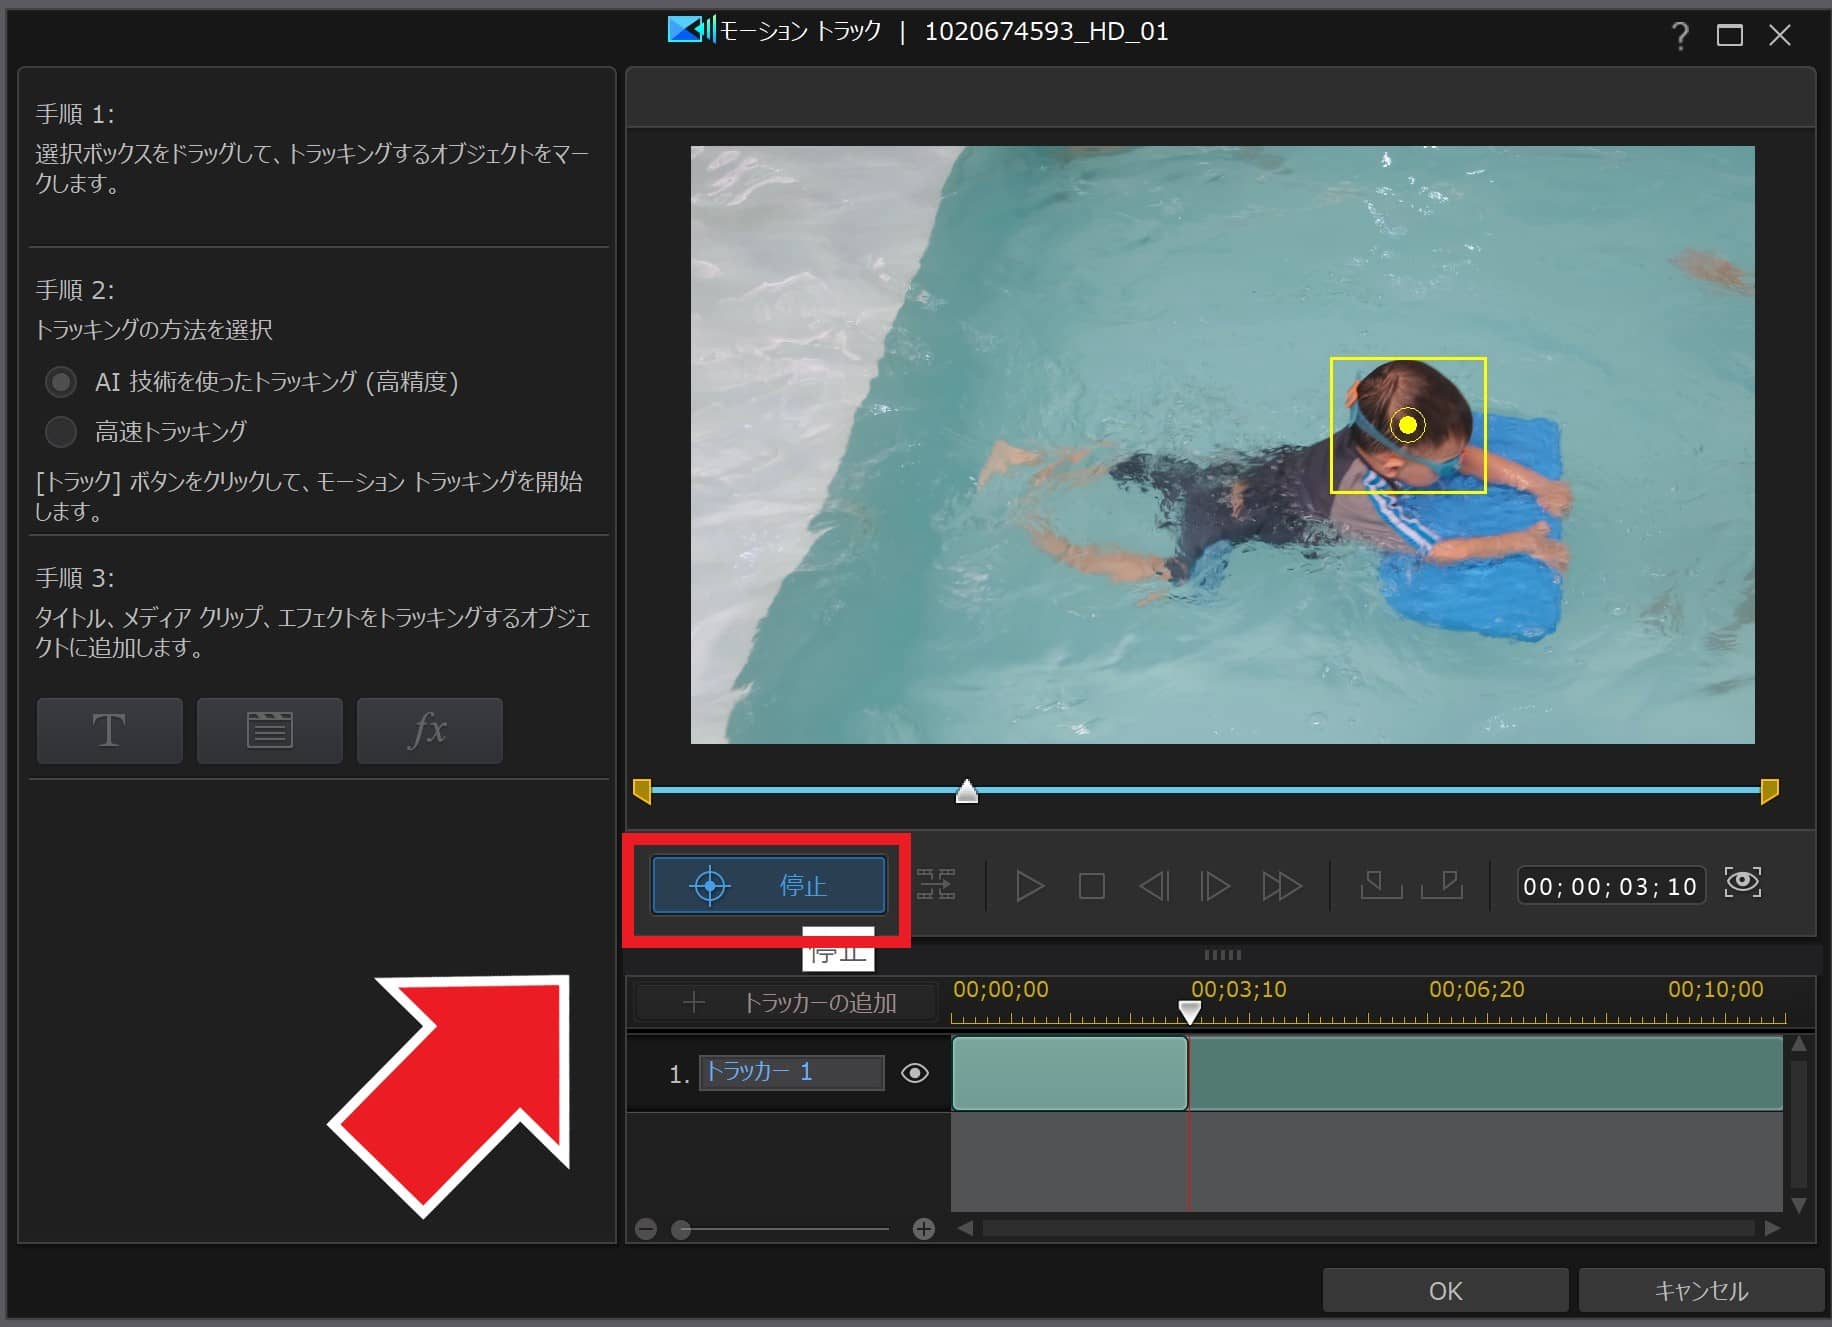Select AI 技術を使ったトラッキング radio option
Screen dimensions: 1832x1327
[x=61, y=382]
